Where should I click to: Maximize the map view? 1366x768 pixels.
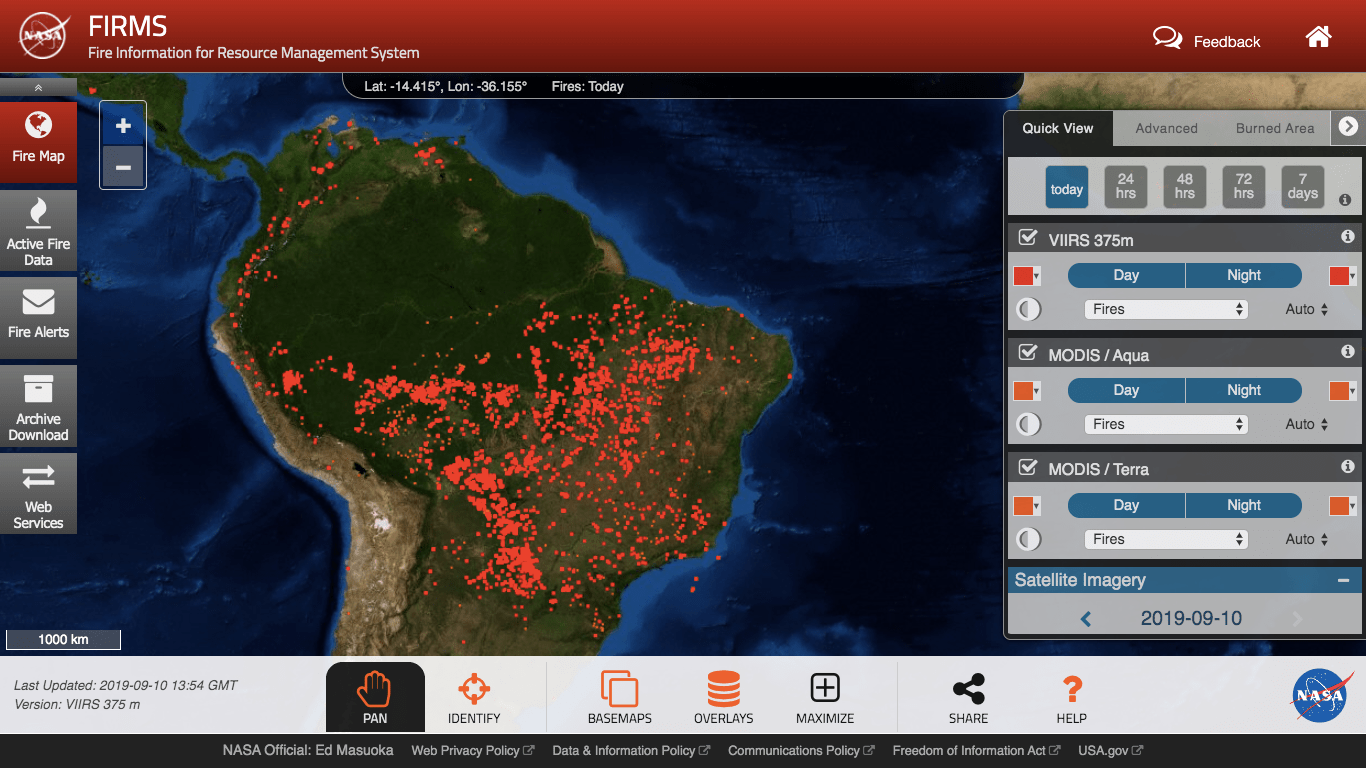click(x=825, y=696)
